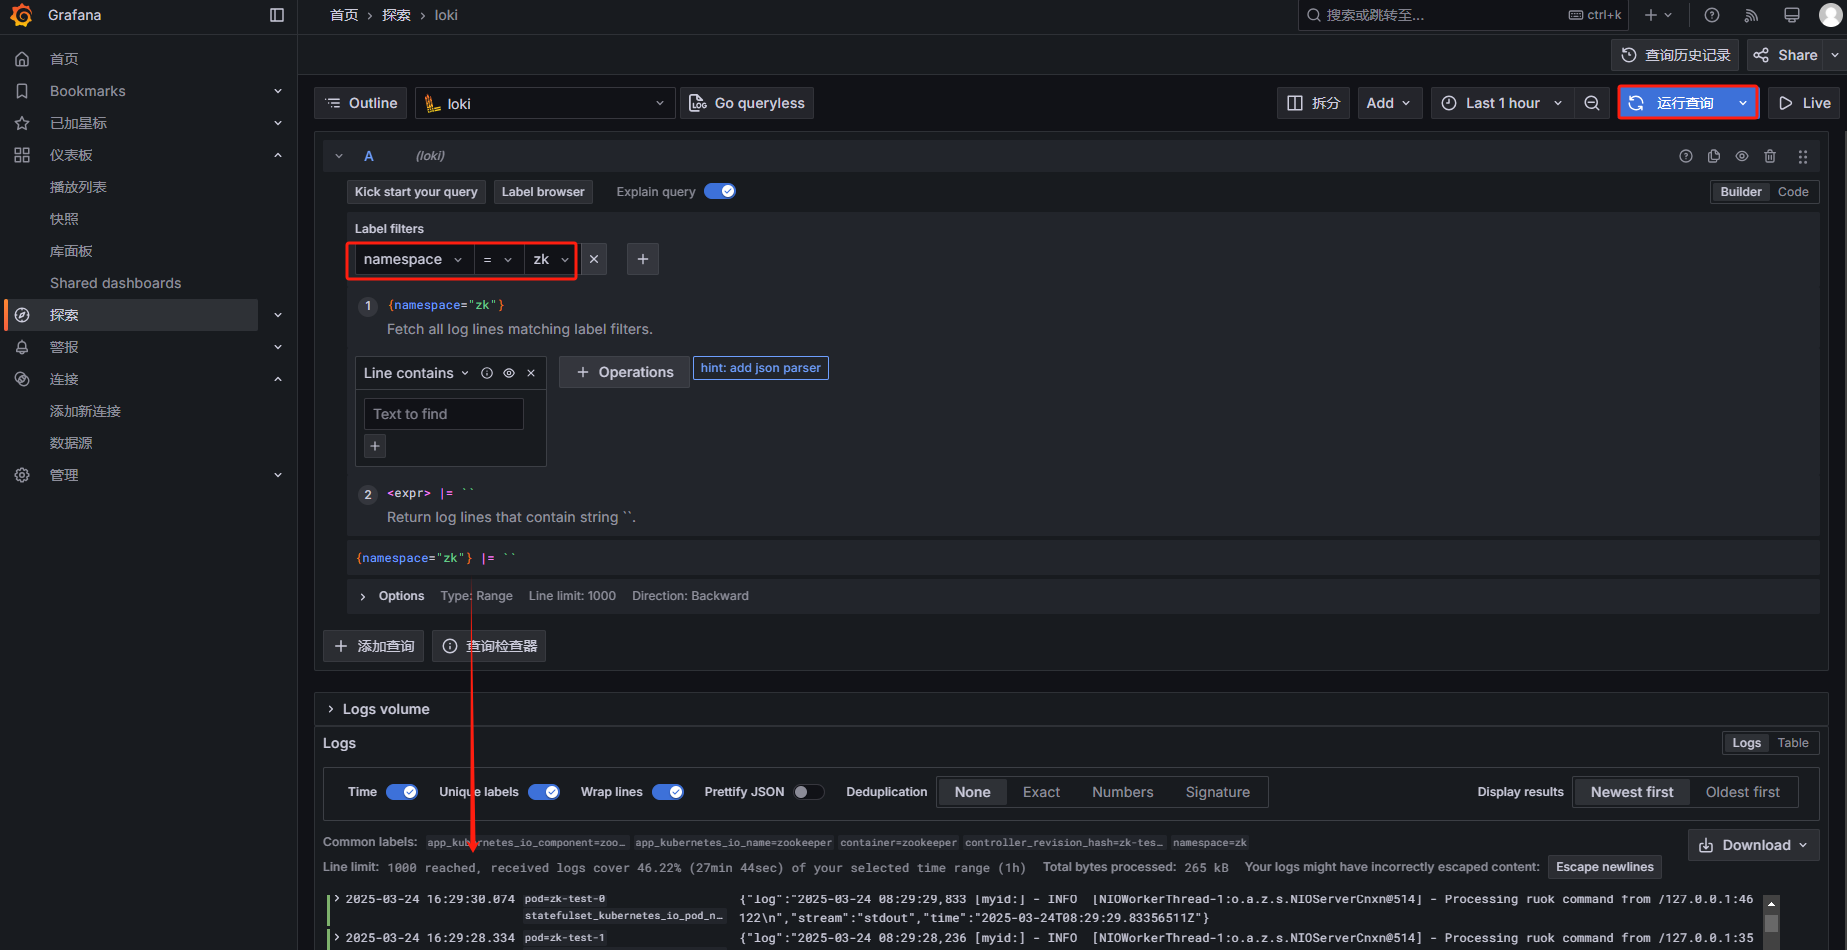
Task: Grab the query A drag handle
Action: tap(1803, 156)
